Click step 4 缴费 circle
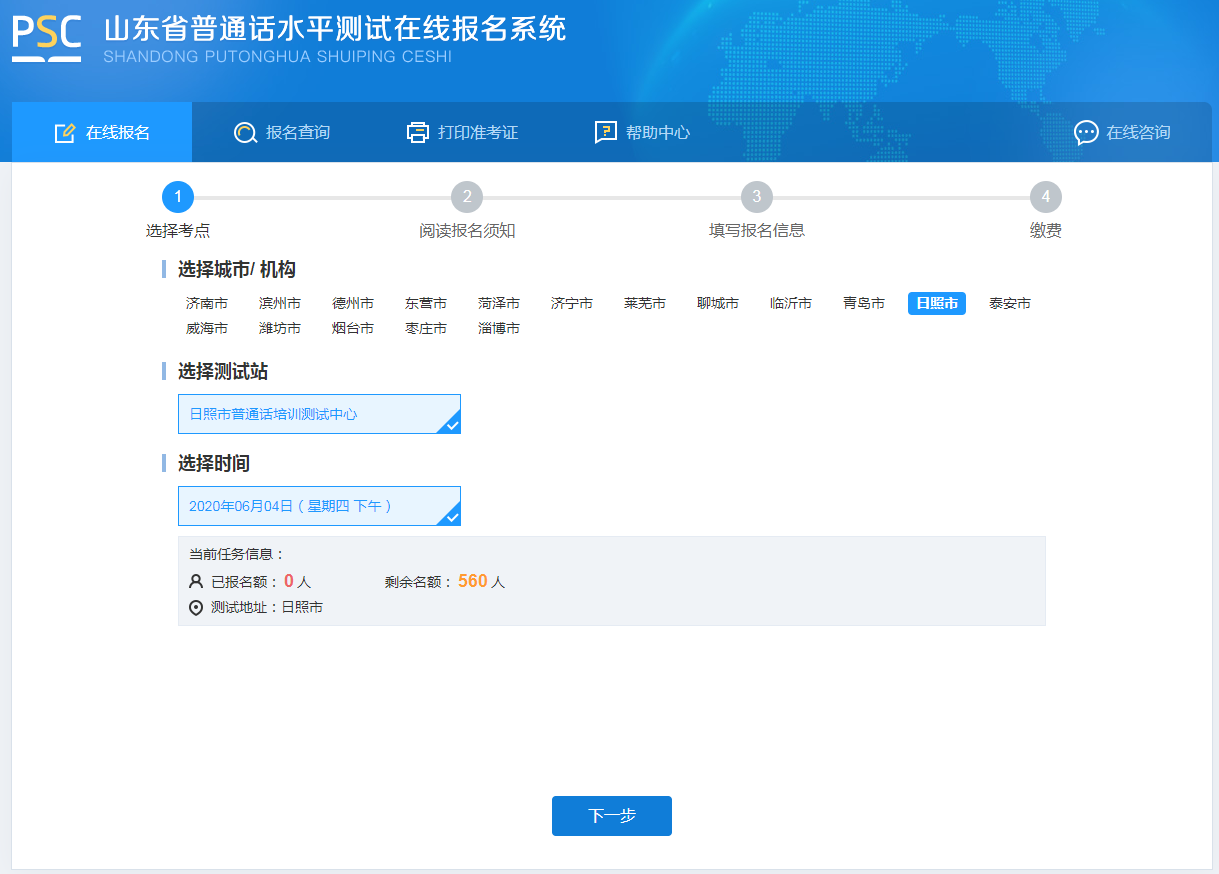This screenshot has width=1219, height=874. click(x=1045, y=197)
